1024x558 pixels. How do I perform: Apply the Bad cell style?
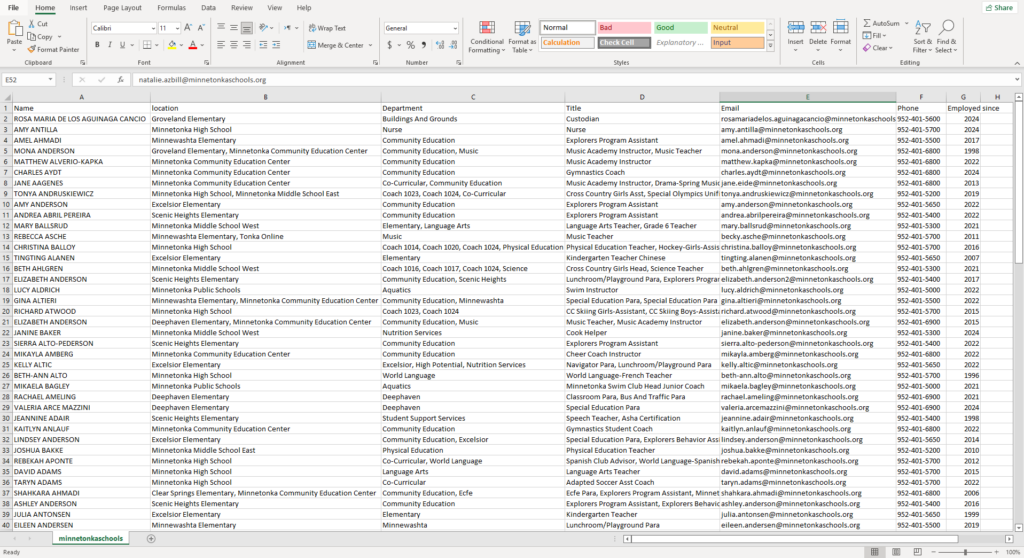click(x=624, y=27)
